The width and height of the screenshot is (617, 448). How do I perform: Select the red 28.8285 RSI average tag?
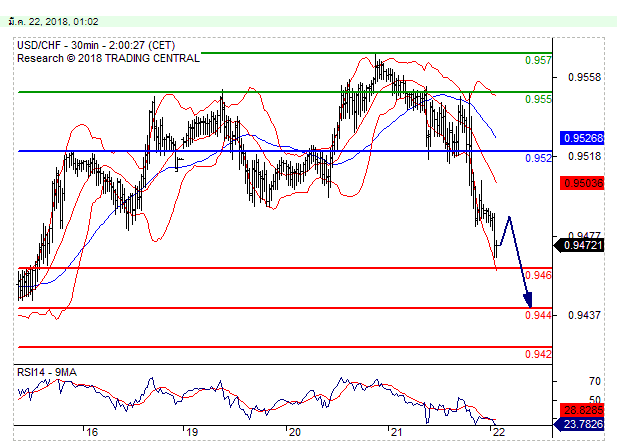pos(582,410)
